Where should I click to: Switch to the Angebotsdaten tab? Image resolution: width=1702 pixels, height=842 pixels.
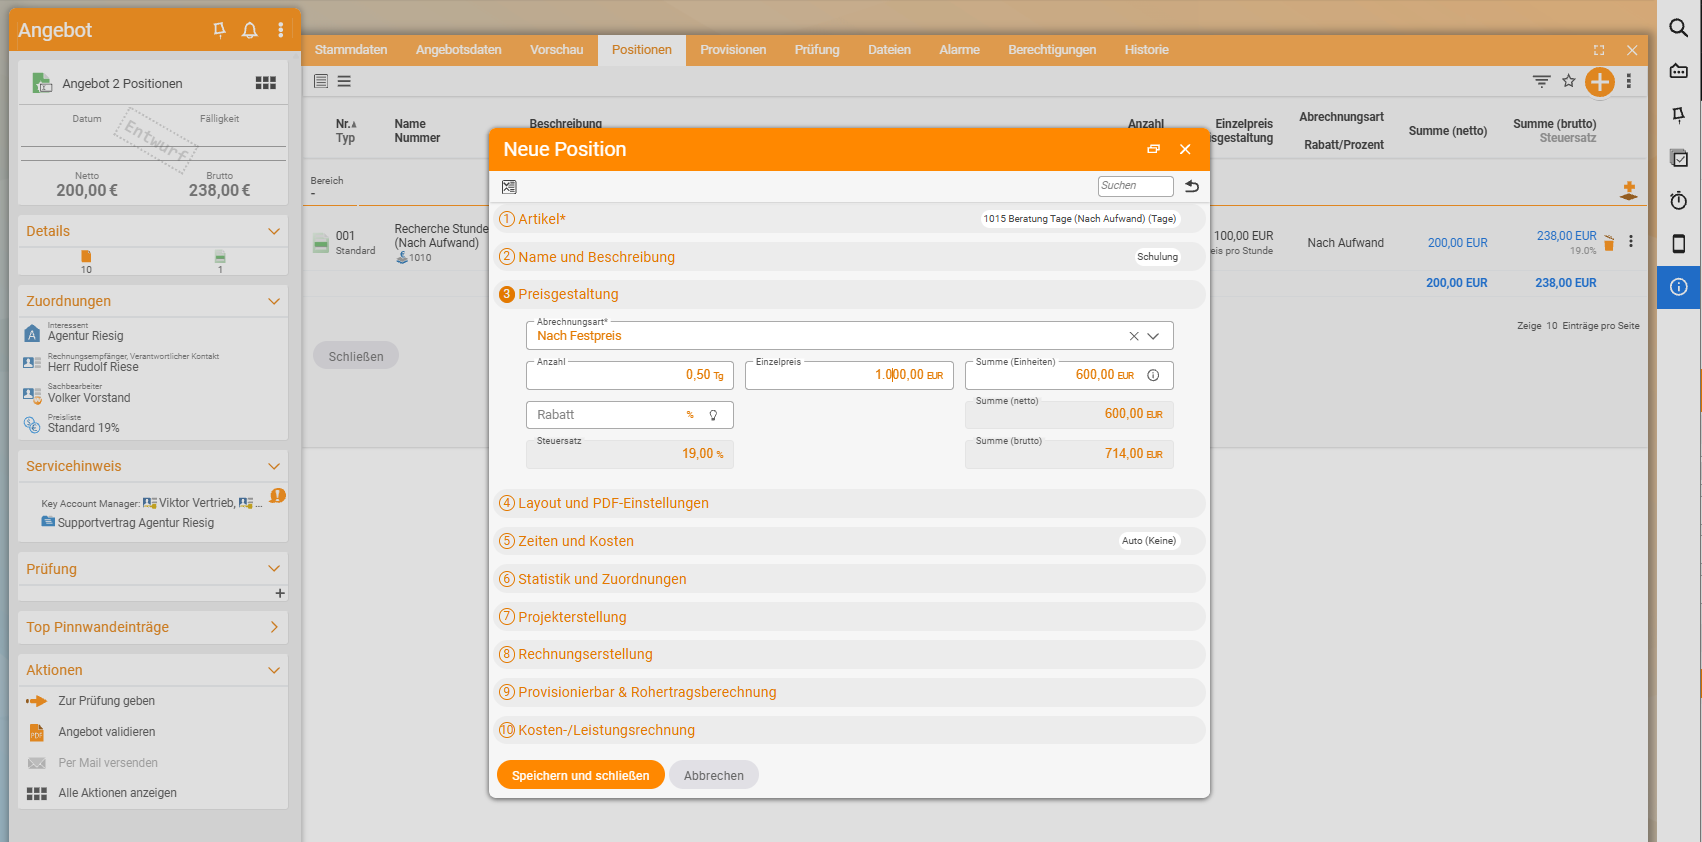click(x=459, y=50)
